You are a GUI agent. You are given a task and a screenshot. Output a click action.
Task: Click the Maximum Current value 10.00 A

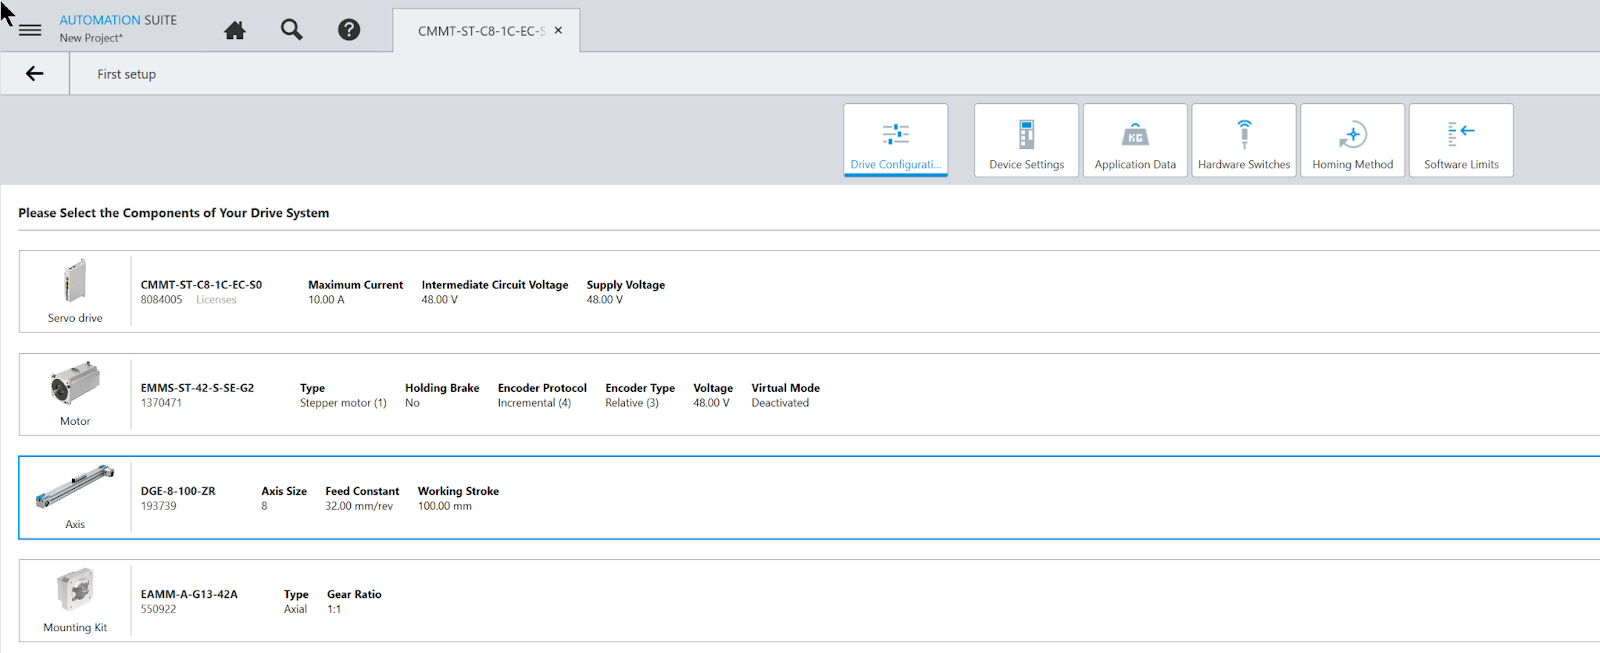pos(326,300)
